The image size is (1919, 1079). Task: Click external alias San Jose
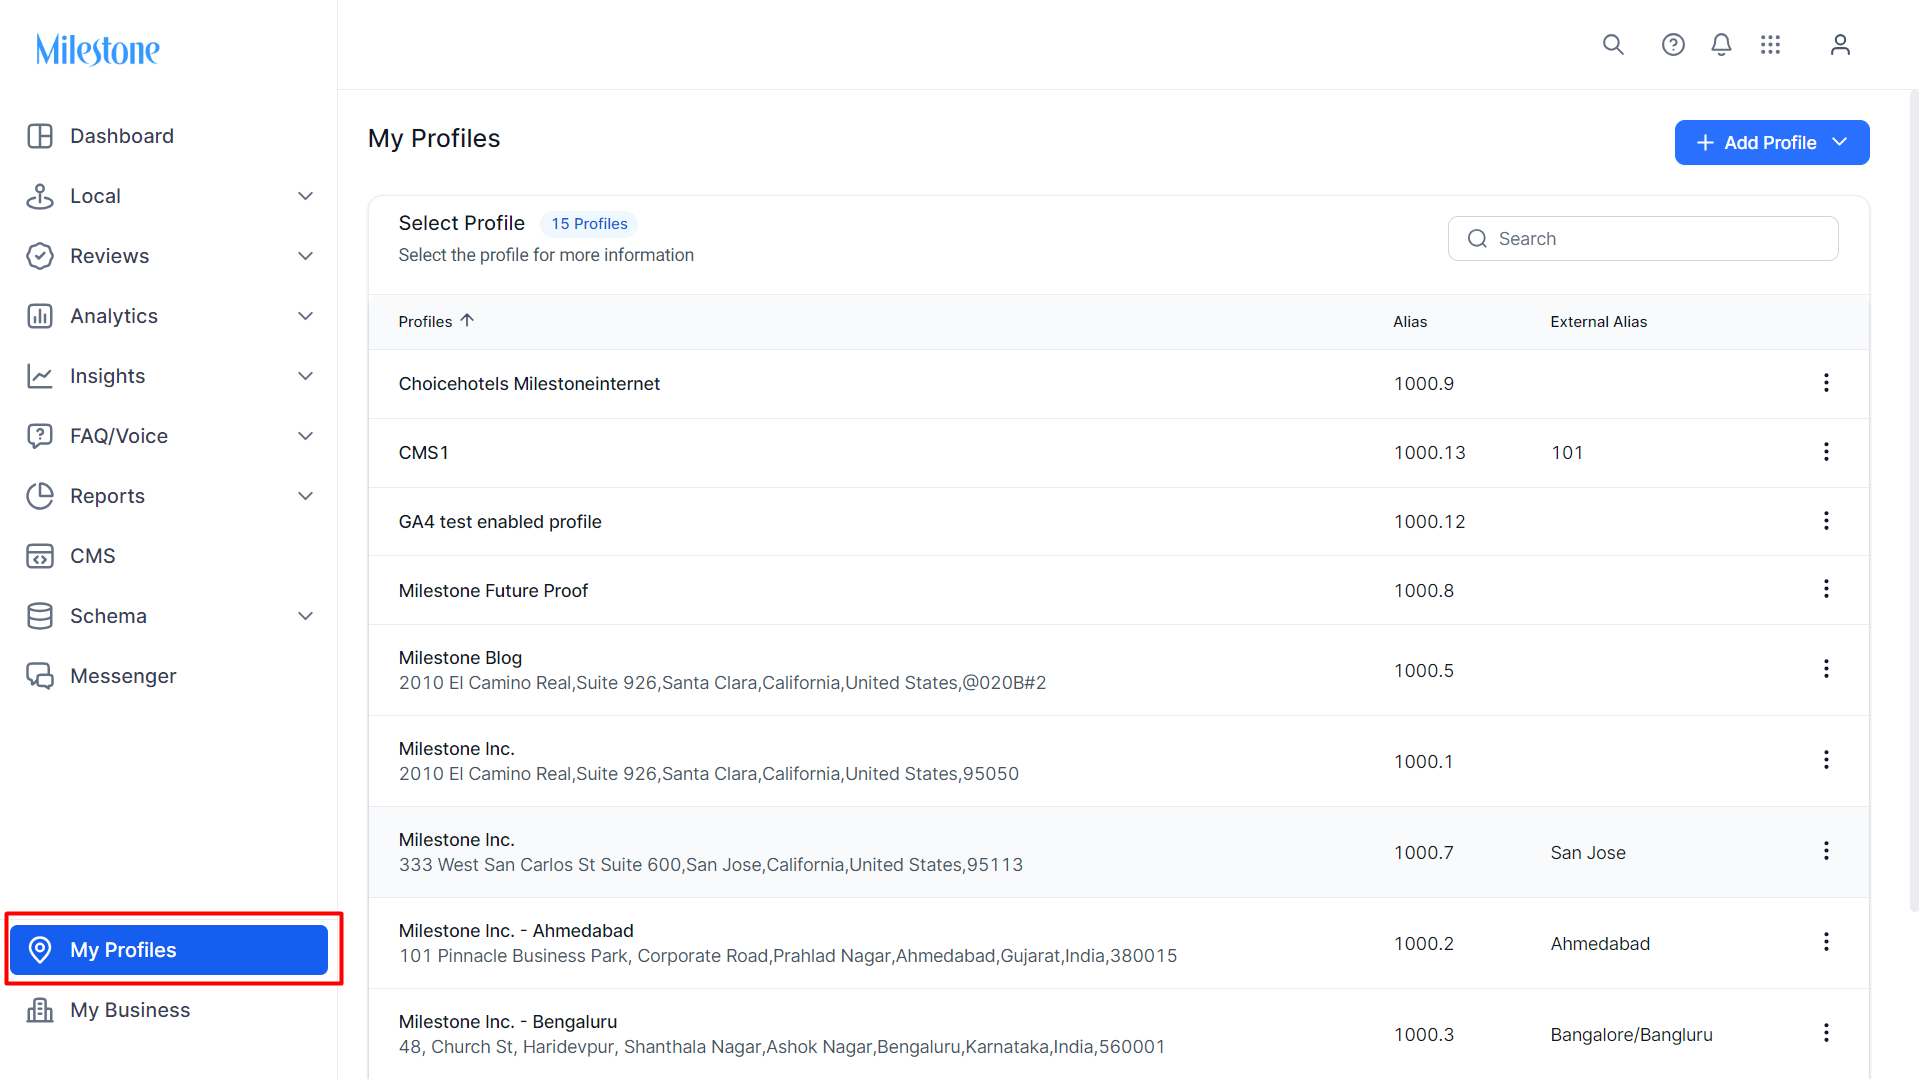[x=1588, y=853]
